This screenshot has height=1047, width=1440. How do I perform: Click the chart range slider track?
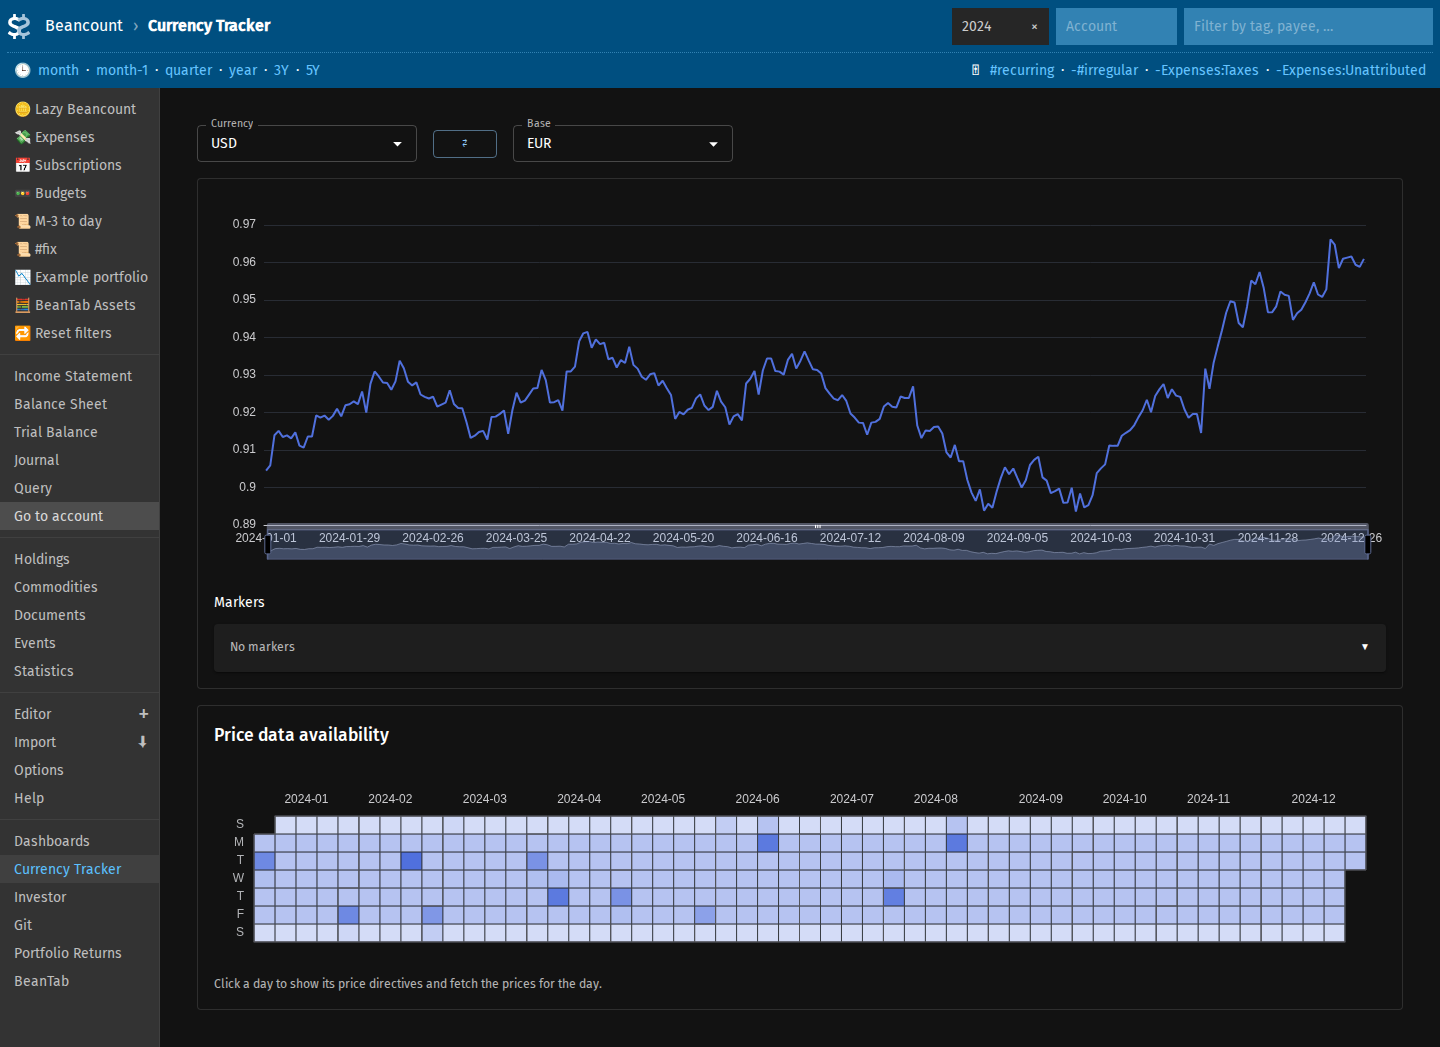click(x=818, y=543)
